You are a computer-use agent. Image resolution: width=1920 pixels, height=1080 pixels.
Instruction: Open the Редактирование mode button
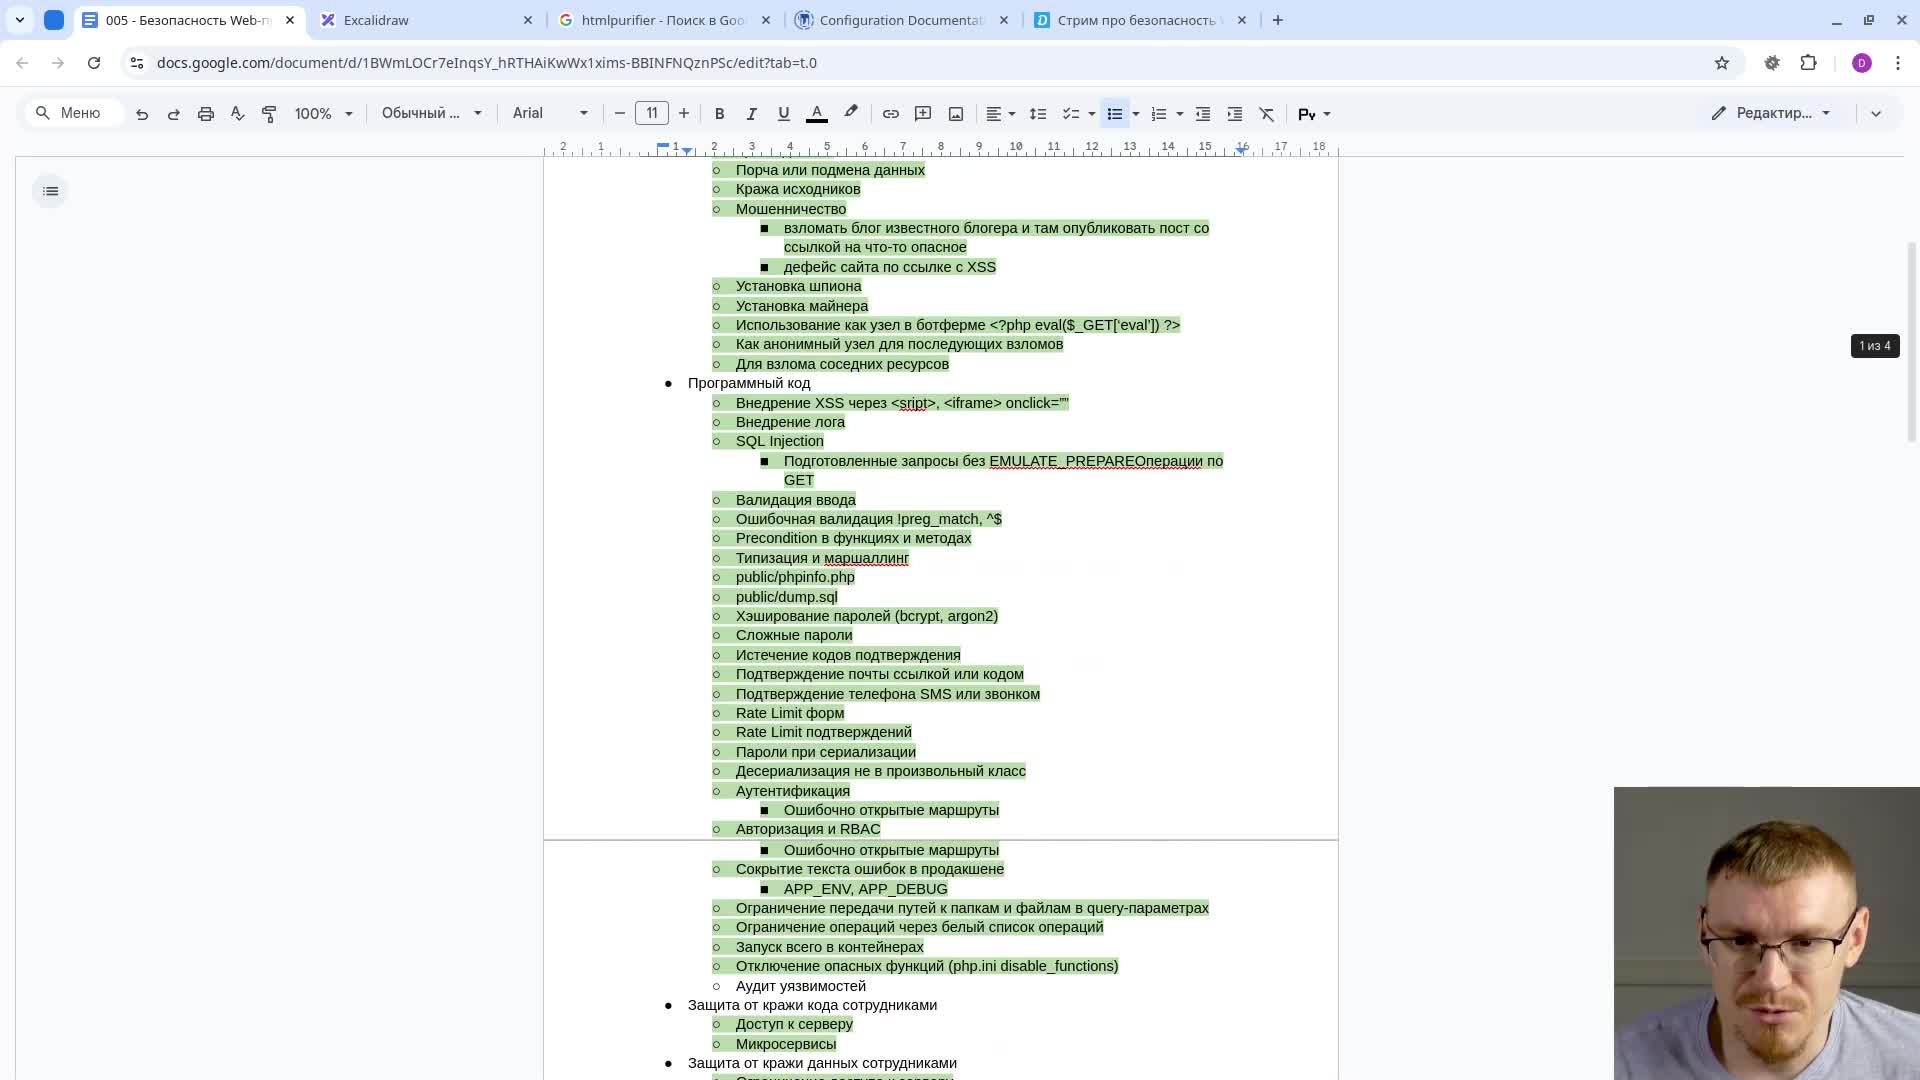[1771, 114]
